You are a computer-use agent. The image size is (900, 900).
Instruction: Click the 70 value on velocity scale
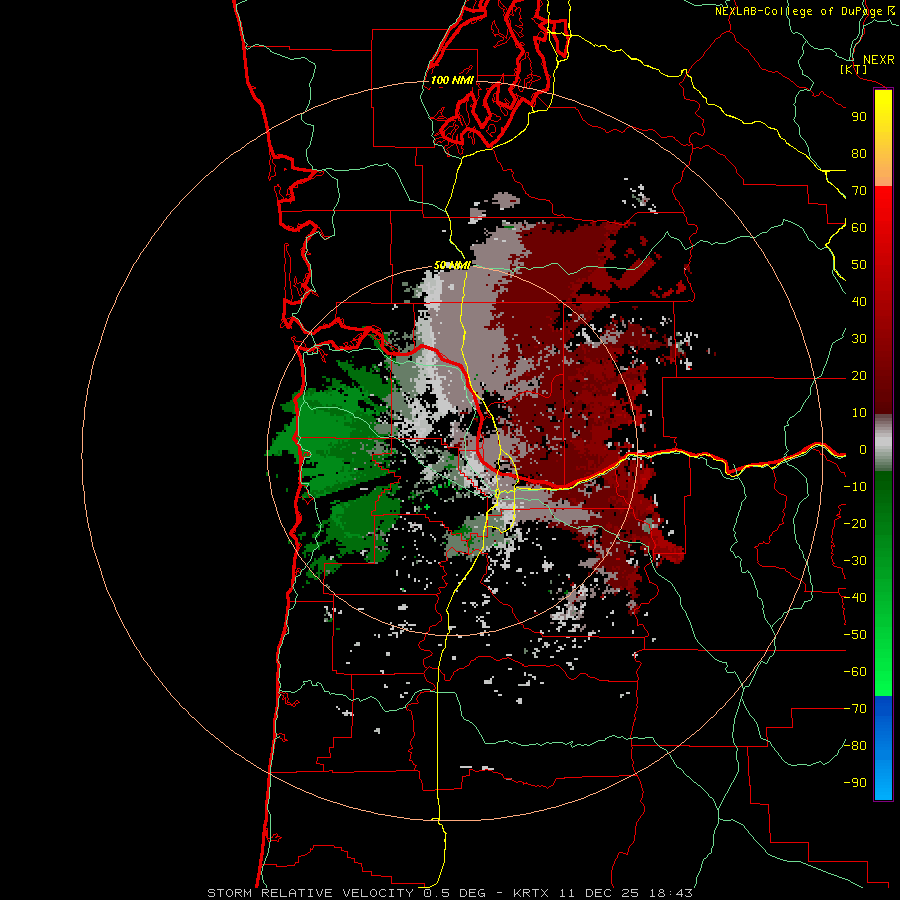[x=859, y=191]
